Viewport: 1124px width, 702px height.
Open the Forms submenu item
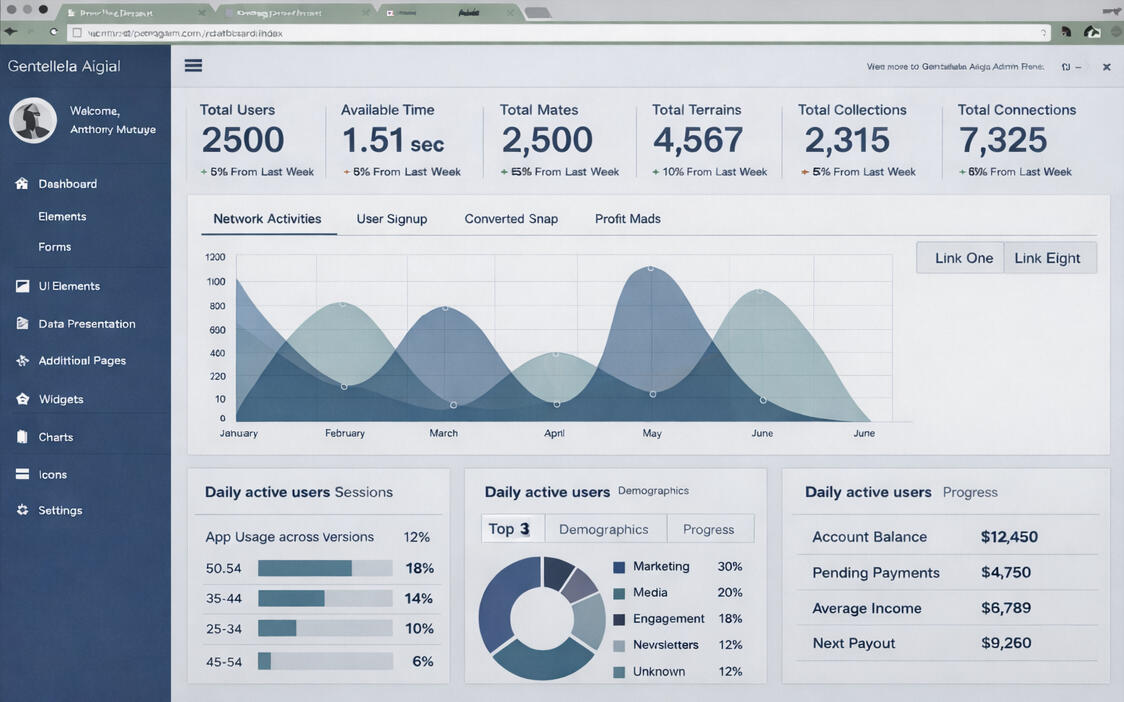pyautogui.click(x=54, y=247)
